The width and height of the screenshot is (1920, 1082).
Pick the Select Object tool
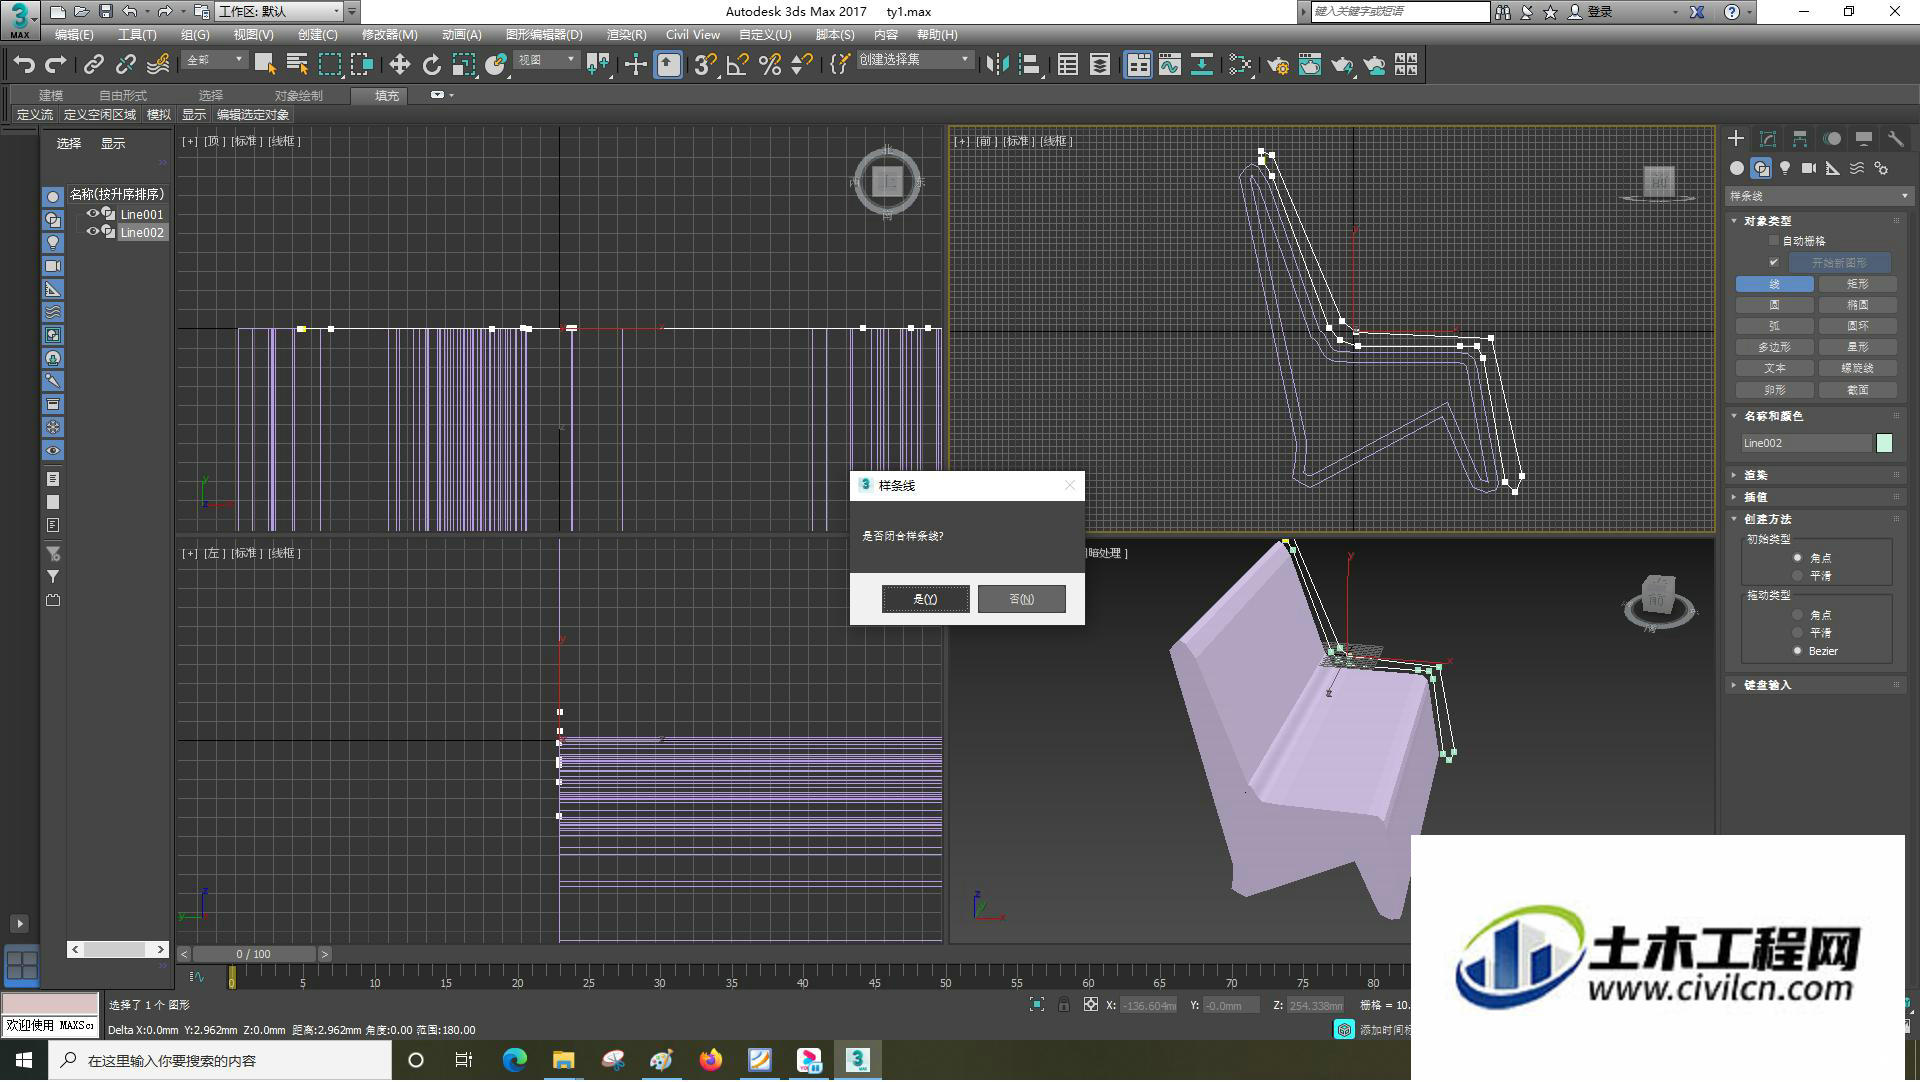point(265,65)
